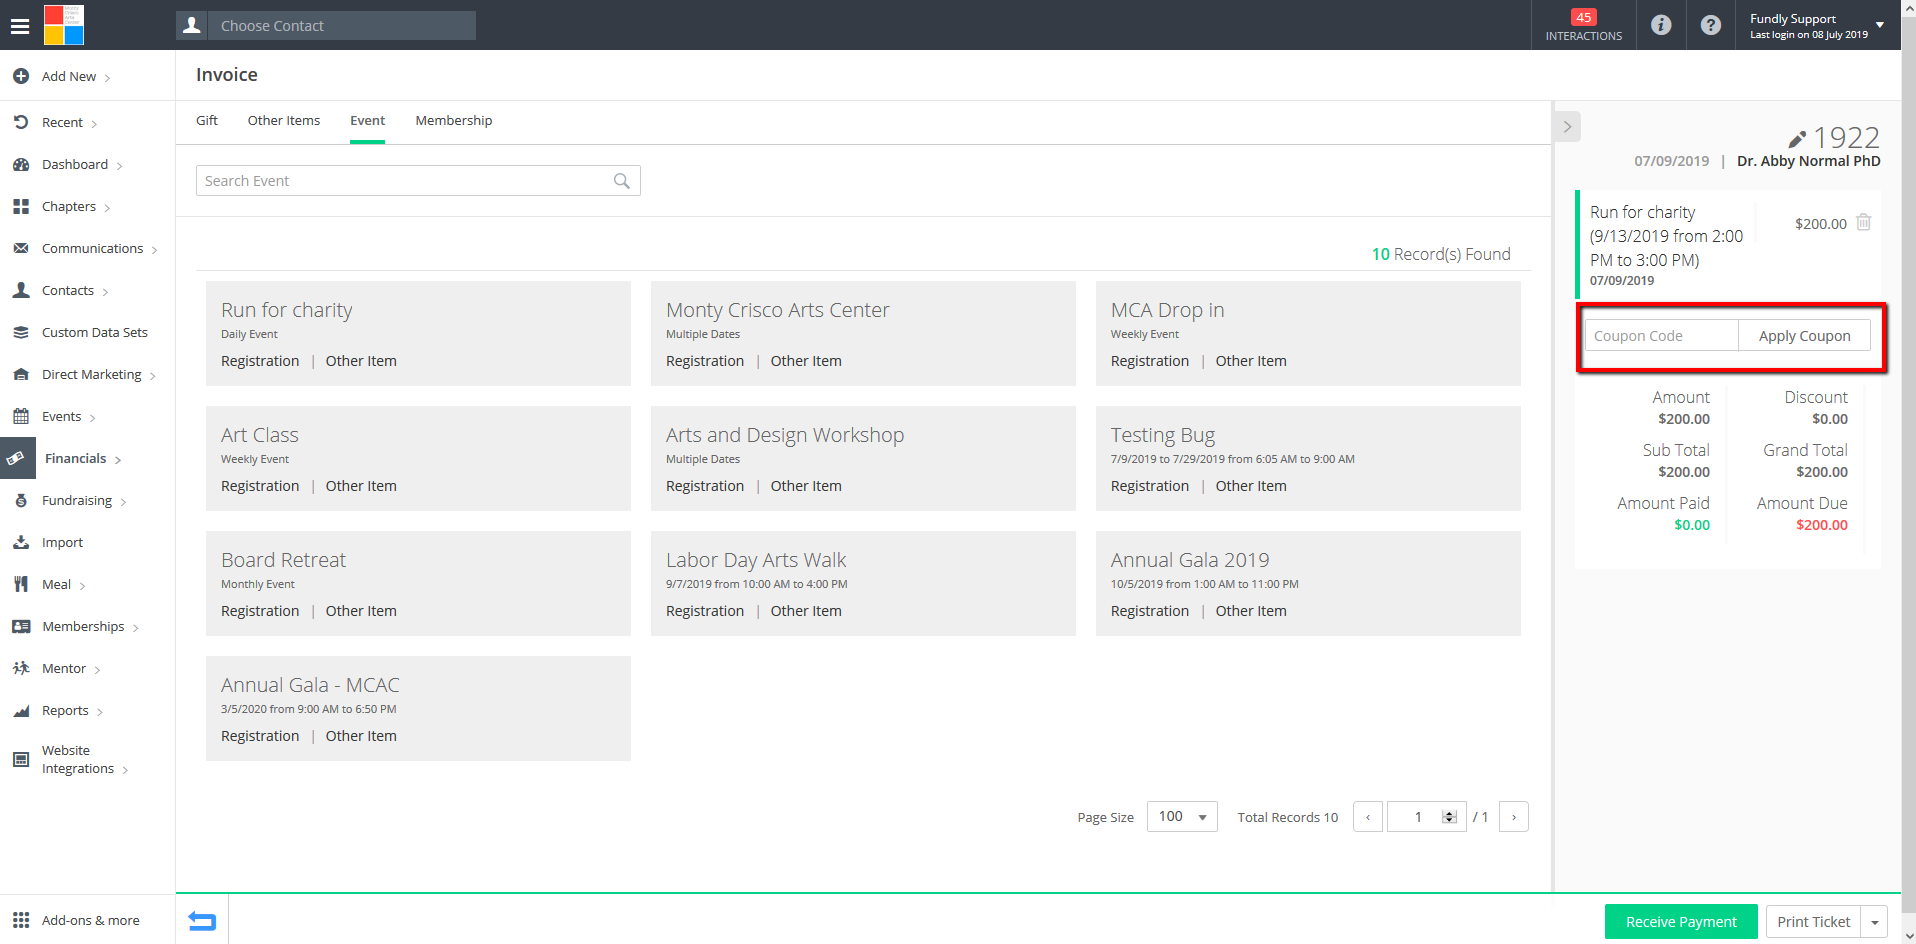Image resolution: width=1916 pixels, height=944 pixels.
Task: Click the Apply Coupon button
Action: point(1804,336)
